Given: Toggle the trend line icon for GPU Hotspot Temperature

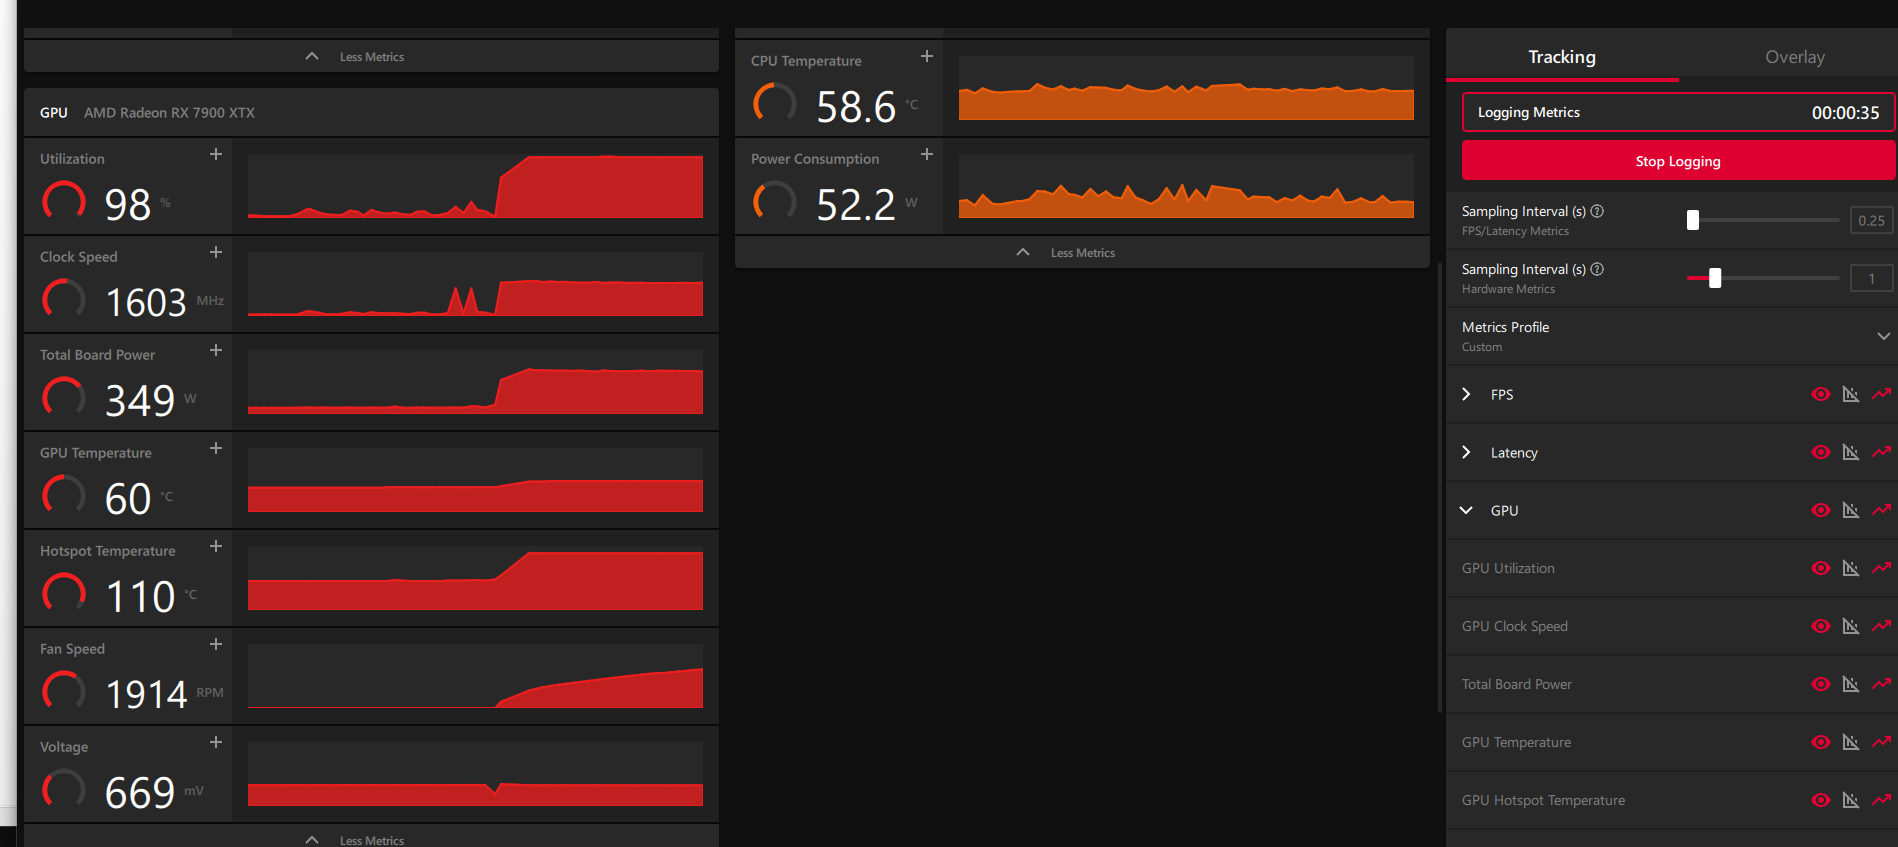Looking at the screenshot, I should point(1882,800).
